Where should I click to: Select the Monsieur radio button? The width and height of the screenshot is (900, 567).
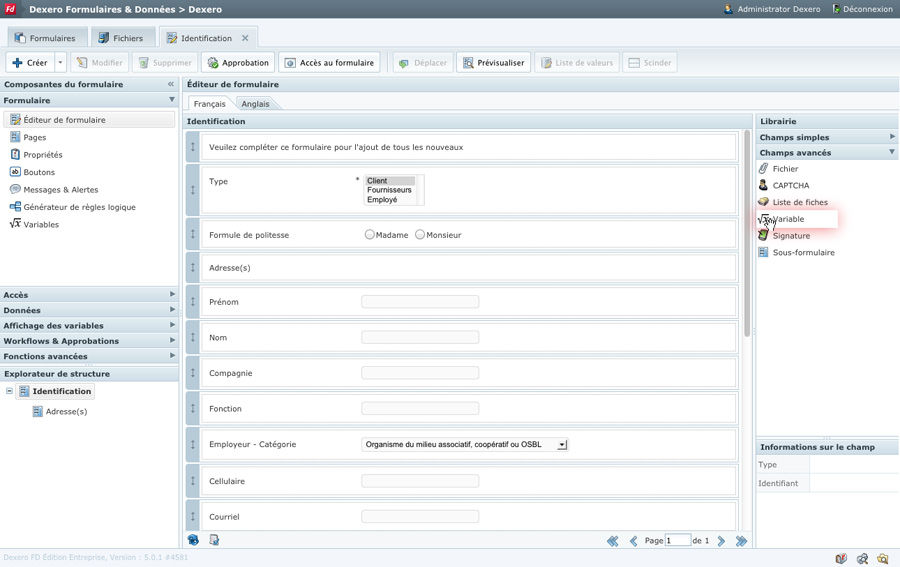pyautogui.click(x=420, y=235)
